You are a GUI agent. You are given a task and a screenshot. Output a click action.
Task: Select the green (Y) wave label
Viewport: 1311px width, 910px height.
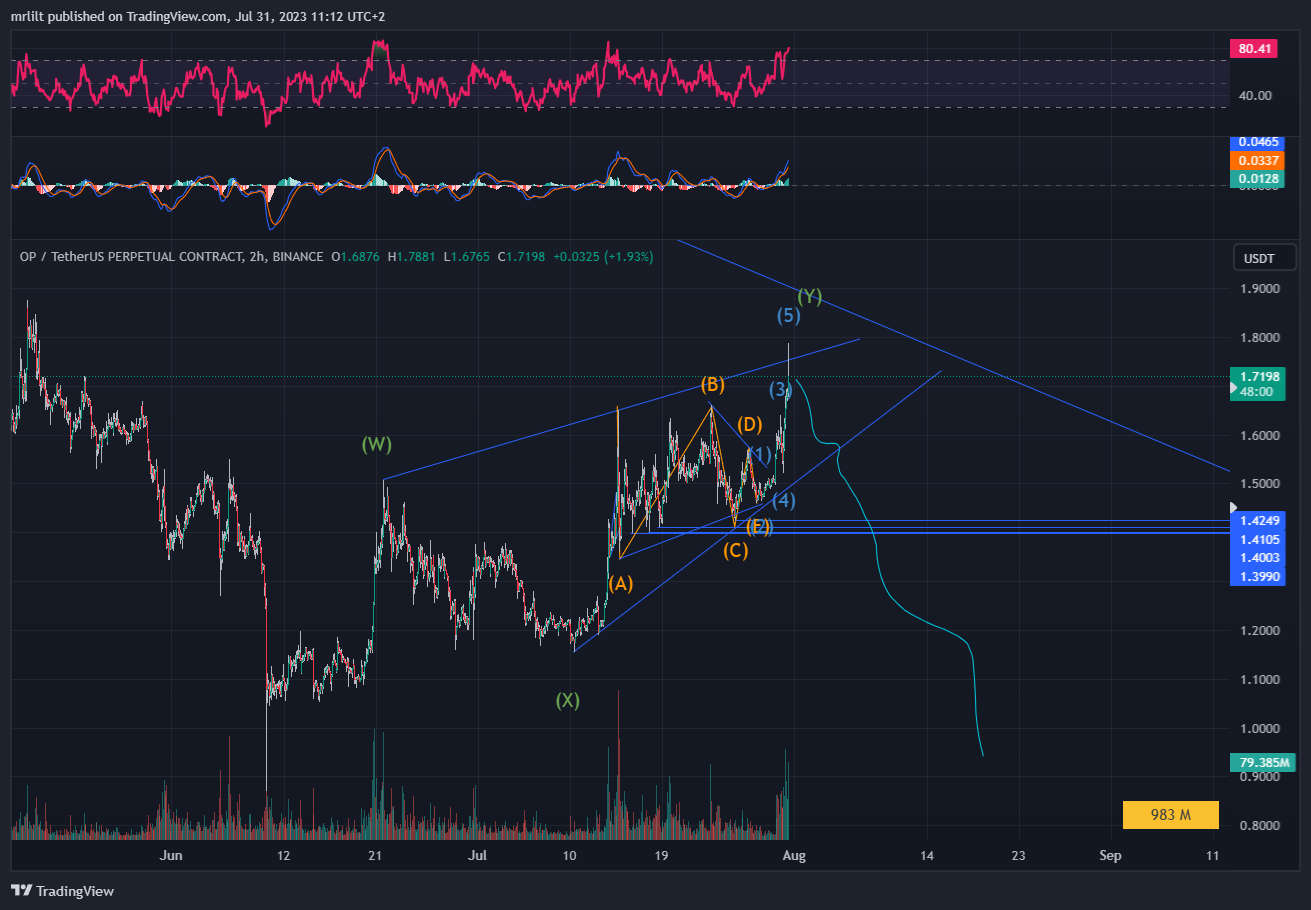[x=809, y=296]
